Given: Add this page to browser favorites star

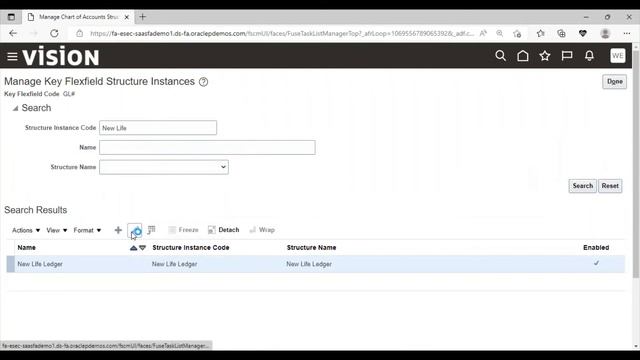Looking at the screenshot, I should [517, 33].
